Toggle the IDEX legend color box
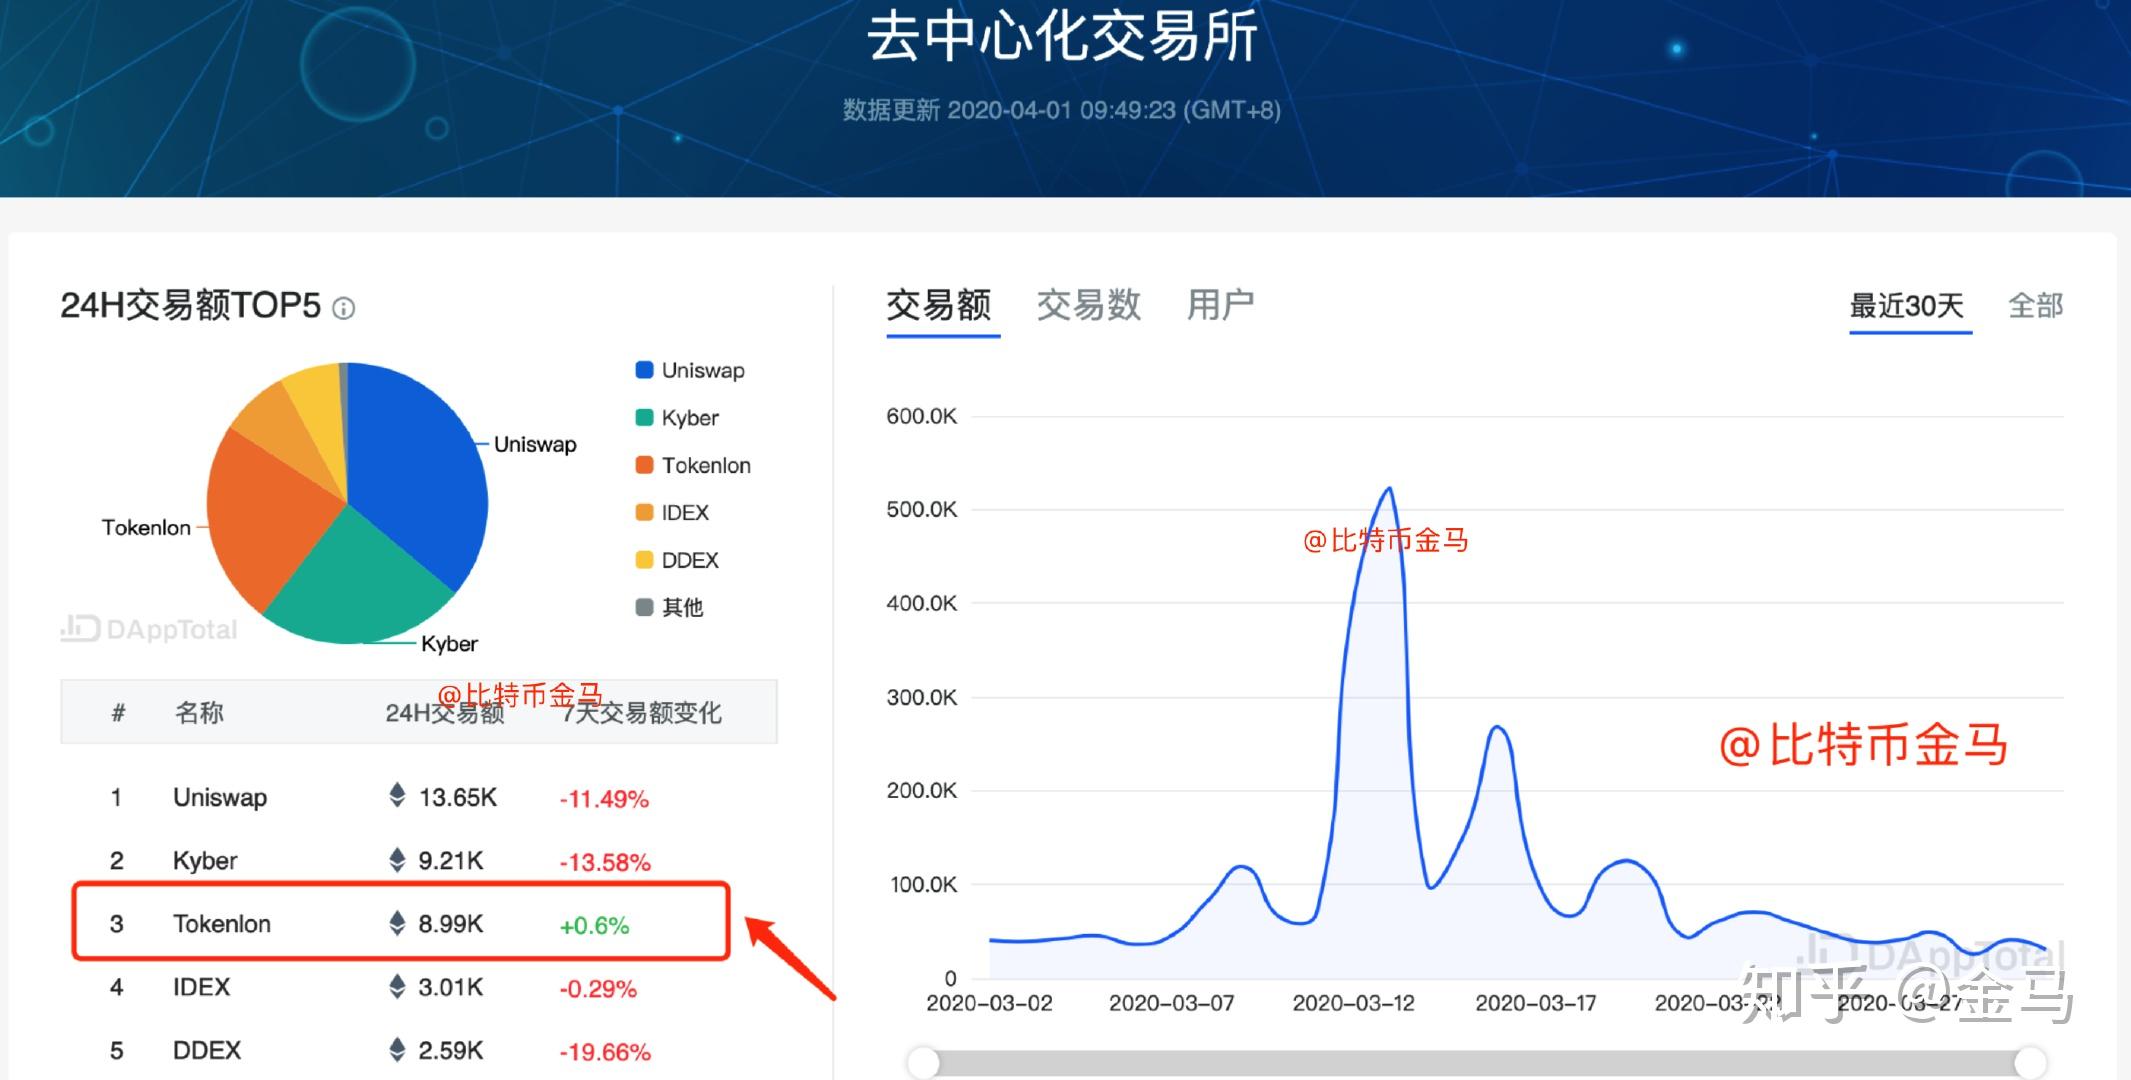2131x1080 pixels. 644,512
